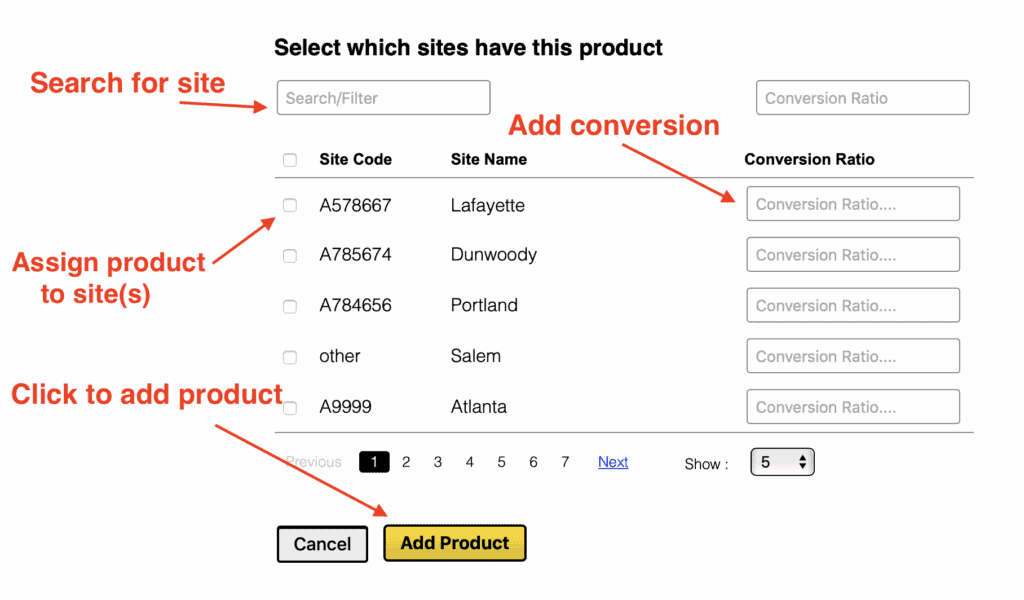Focus the top Conversion Ratio field
The width and height of the screenshot is (1024, 600).
[x=862, y=98]
